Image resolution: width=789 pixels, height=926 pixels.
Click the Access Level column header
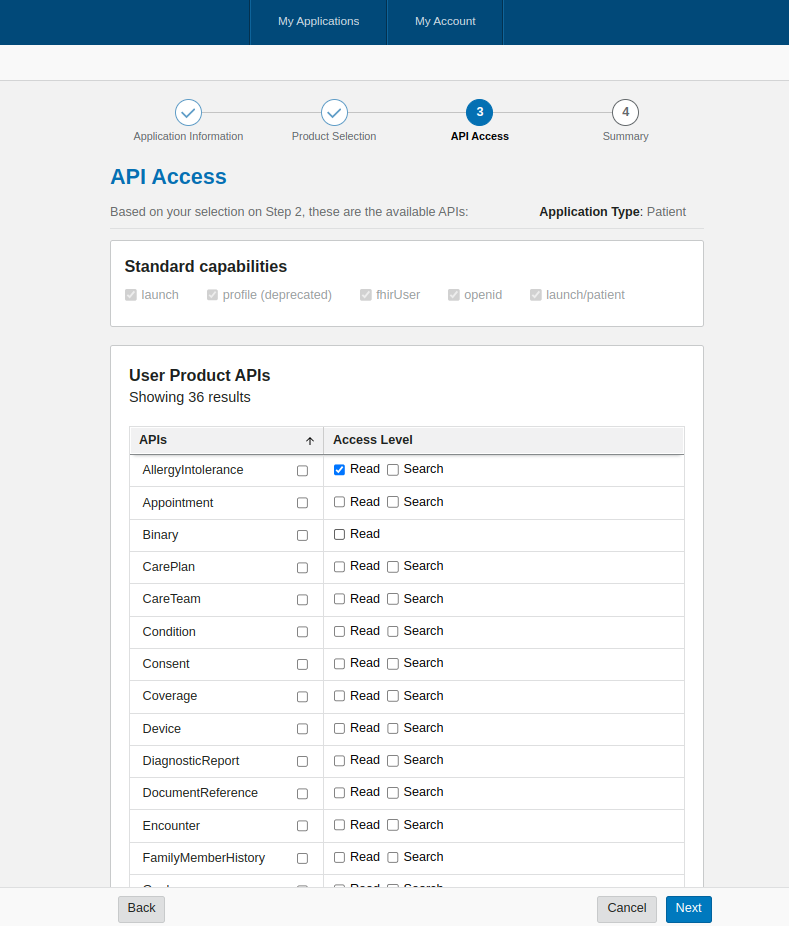pyautogui.click(x=373, y=440)
